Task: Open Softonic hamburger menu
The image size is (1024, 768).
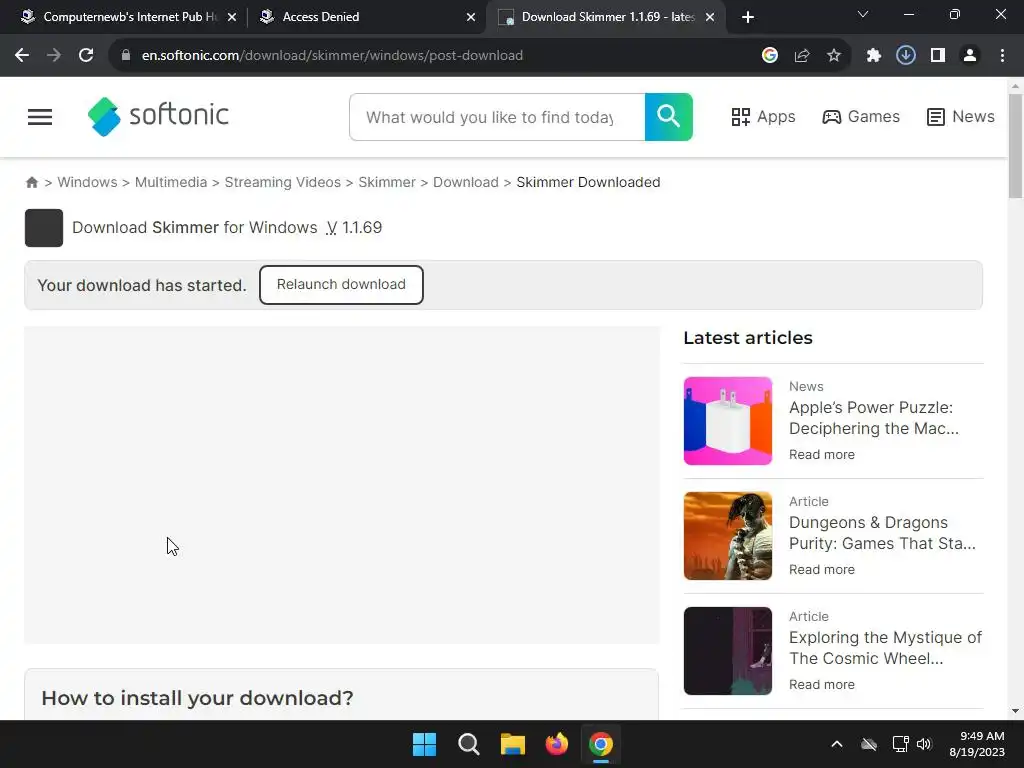Action: point(40,117)
